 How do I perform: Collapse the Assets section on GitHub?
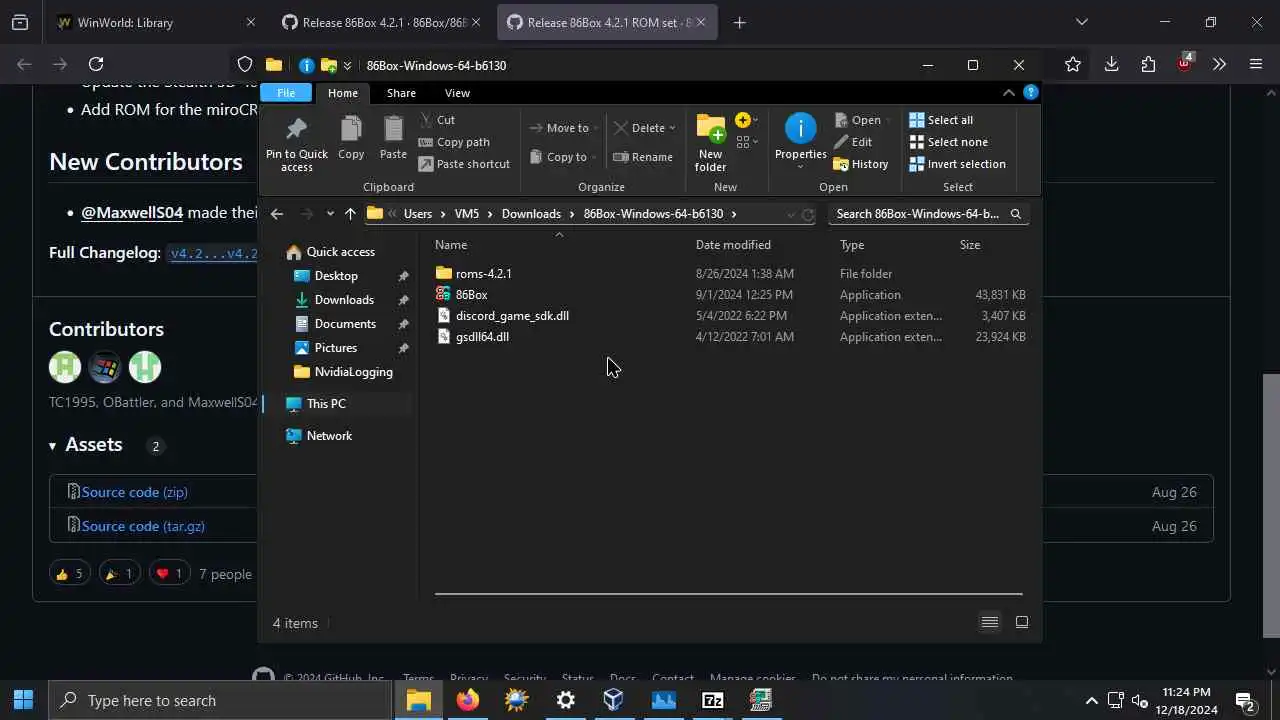point(86,445)
